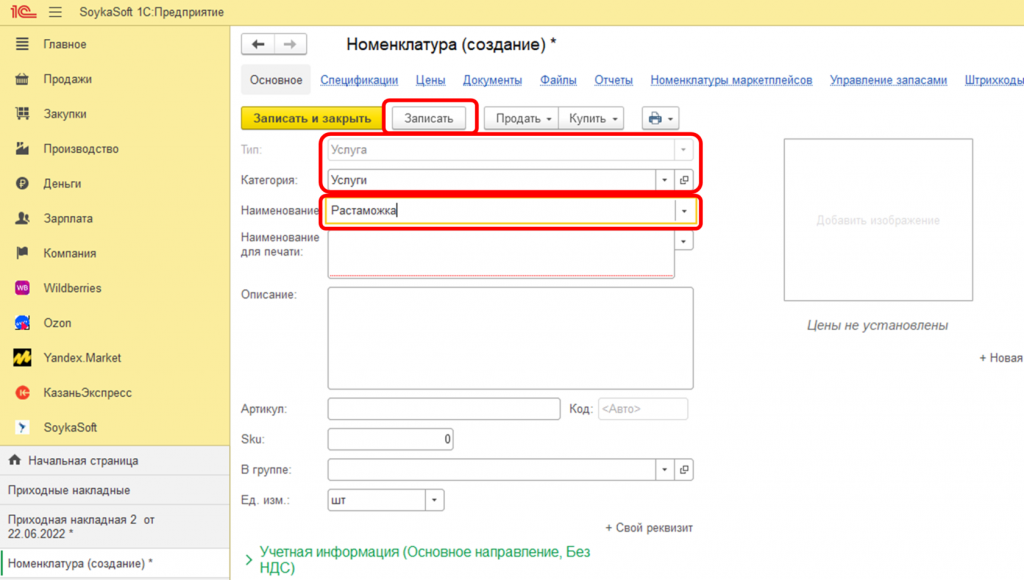Open the printer icon menu
This screenshot has width=1024, height=580.
click(x=660, y=118)
